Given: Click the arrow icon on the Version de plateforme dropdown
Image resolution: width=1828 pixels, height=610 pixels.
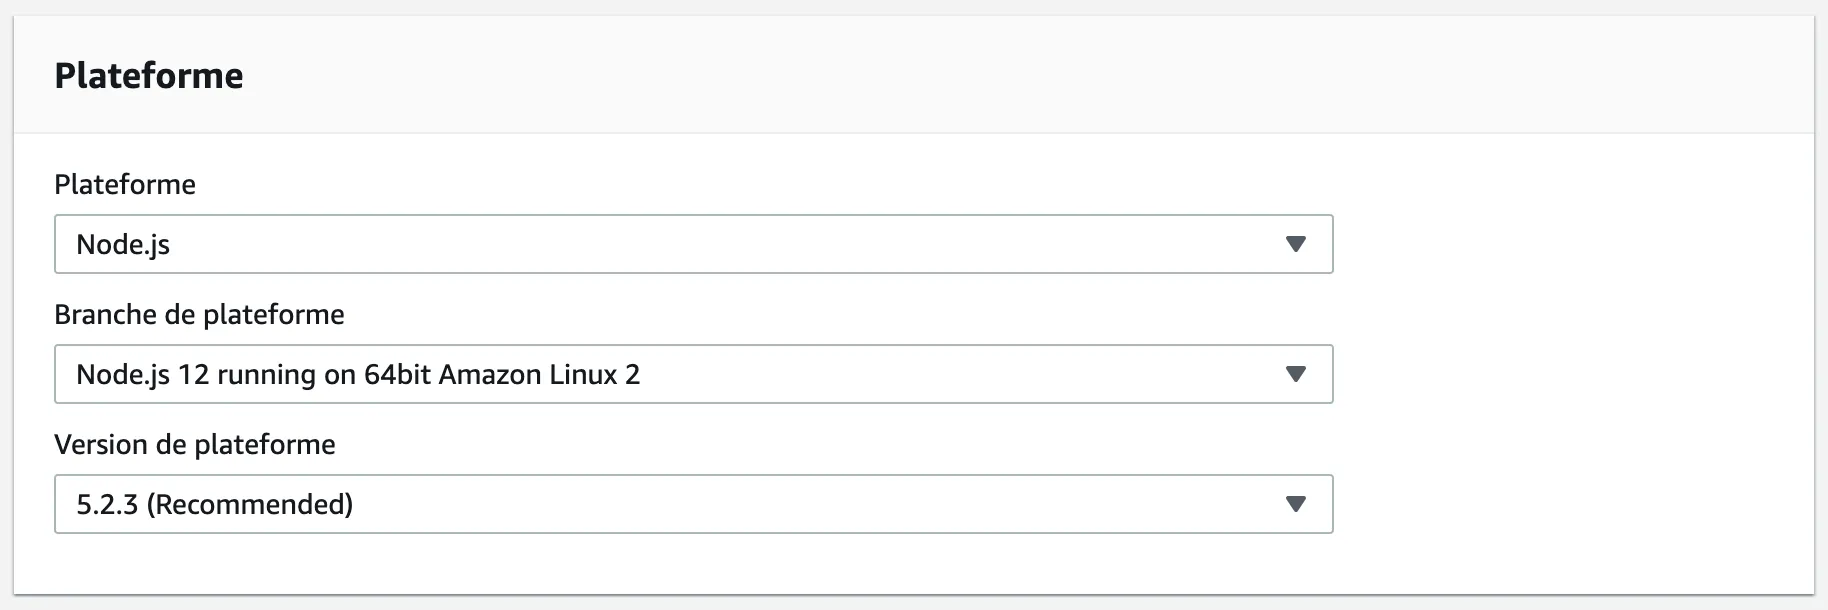Looking at the screenshot, I should tap(1295, 504).
